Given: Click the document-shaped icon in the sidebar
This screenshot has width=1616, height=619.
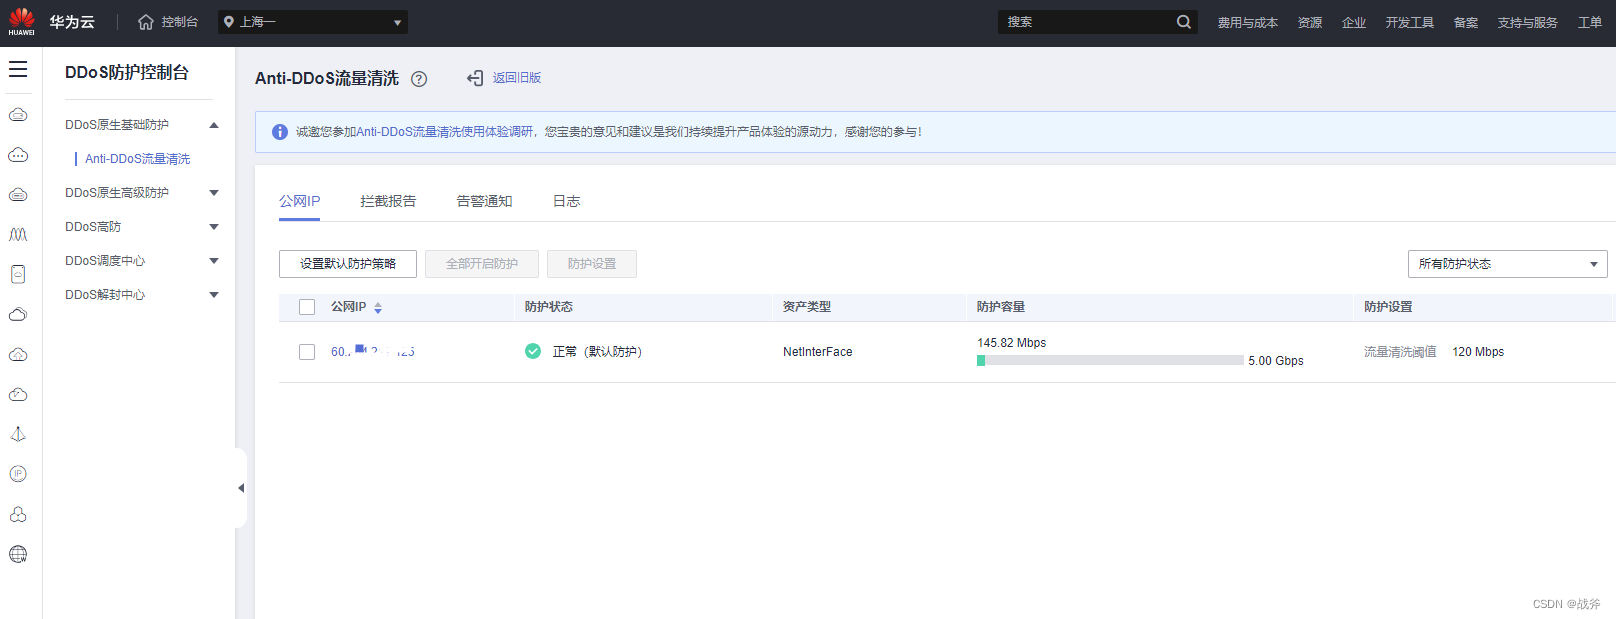Looking at the screenshot, I should point(18,274).
